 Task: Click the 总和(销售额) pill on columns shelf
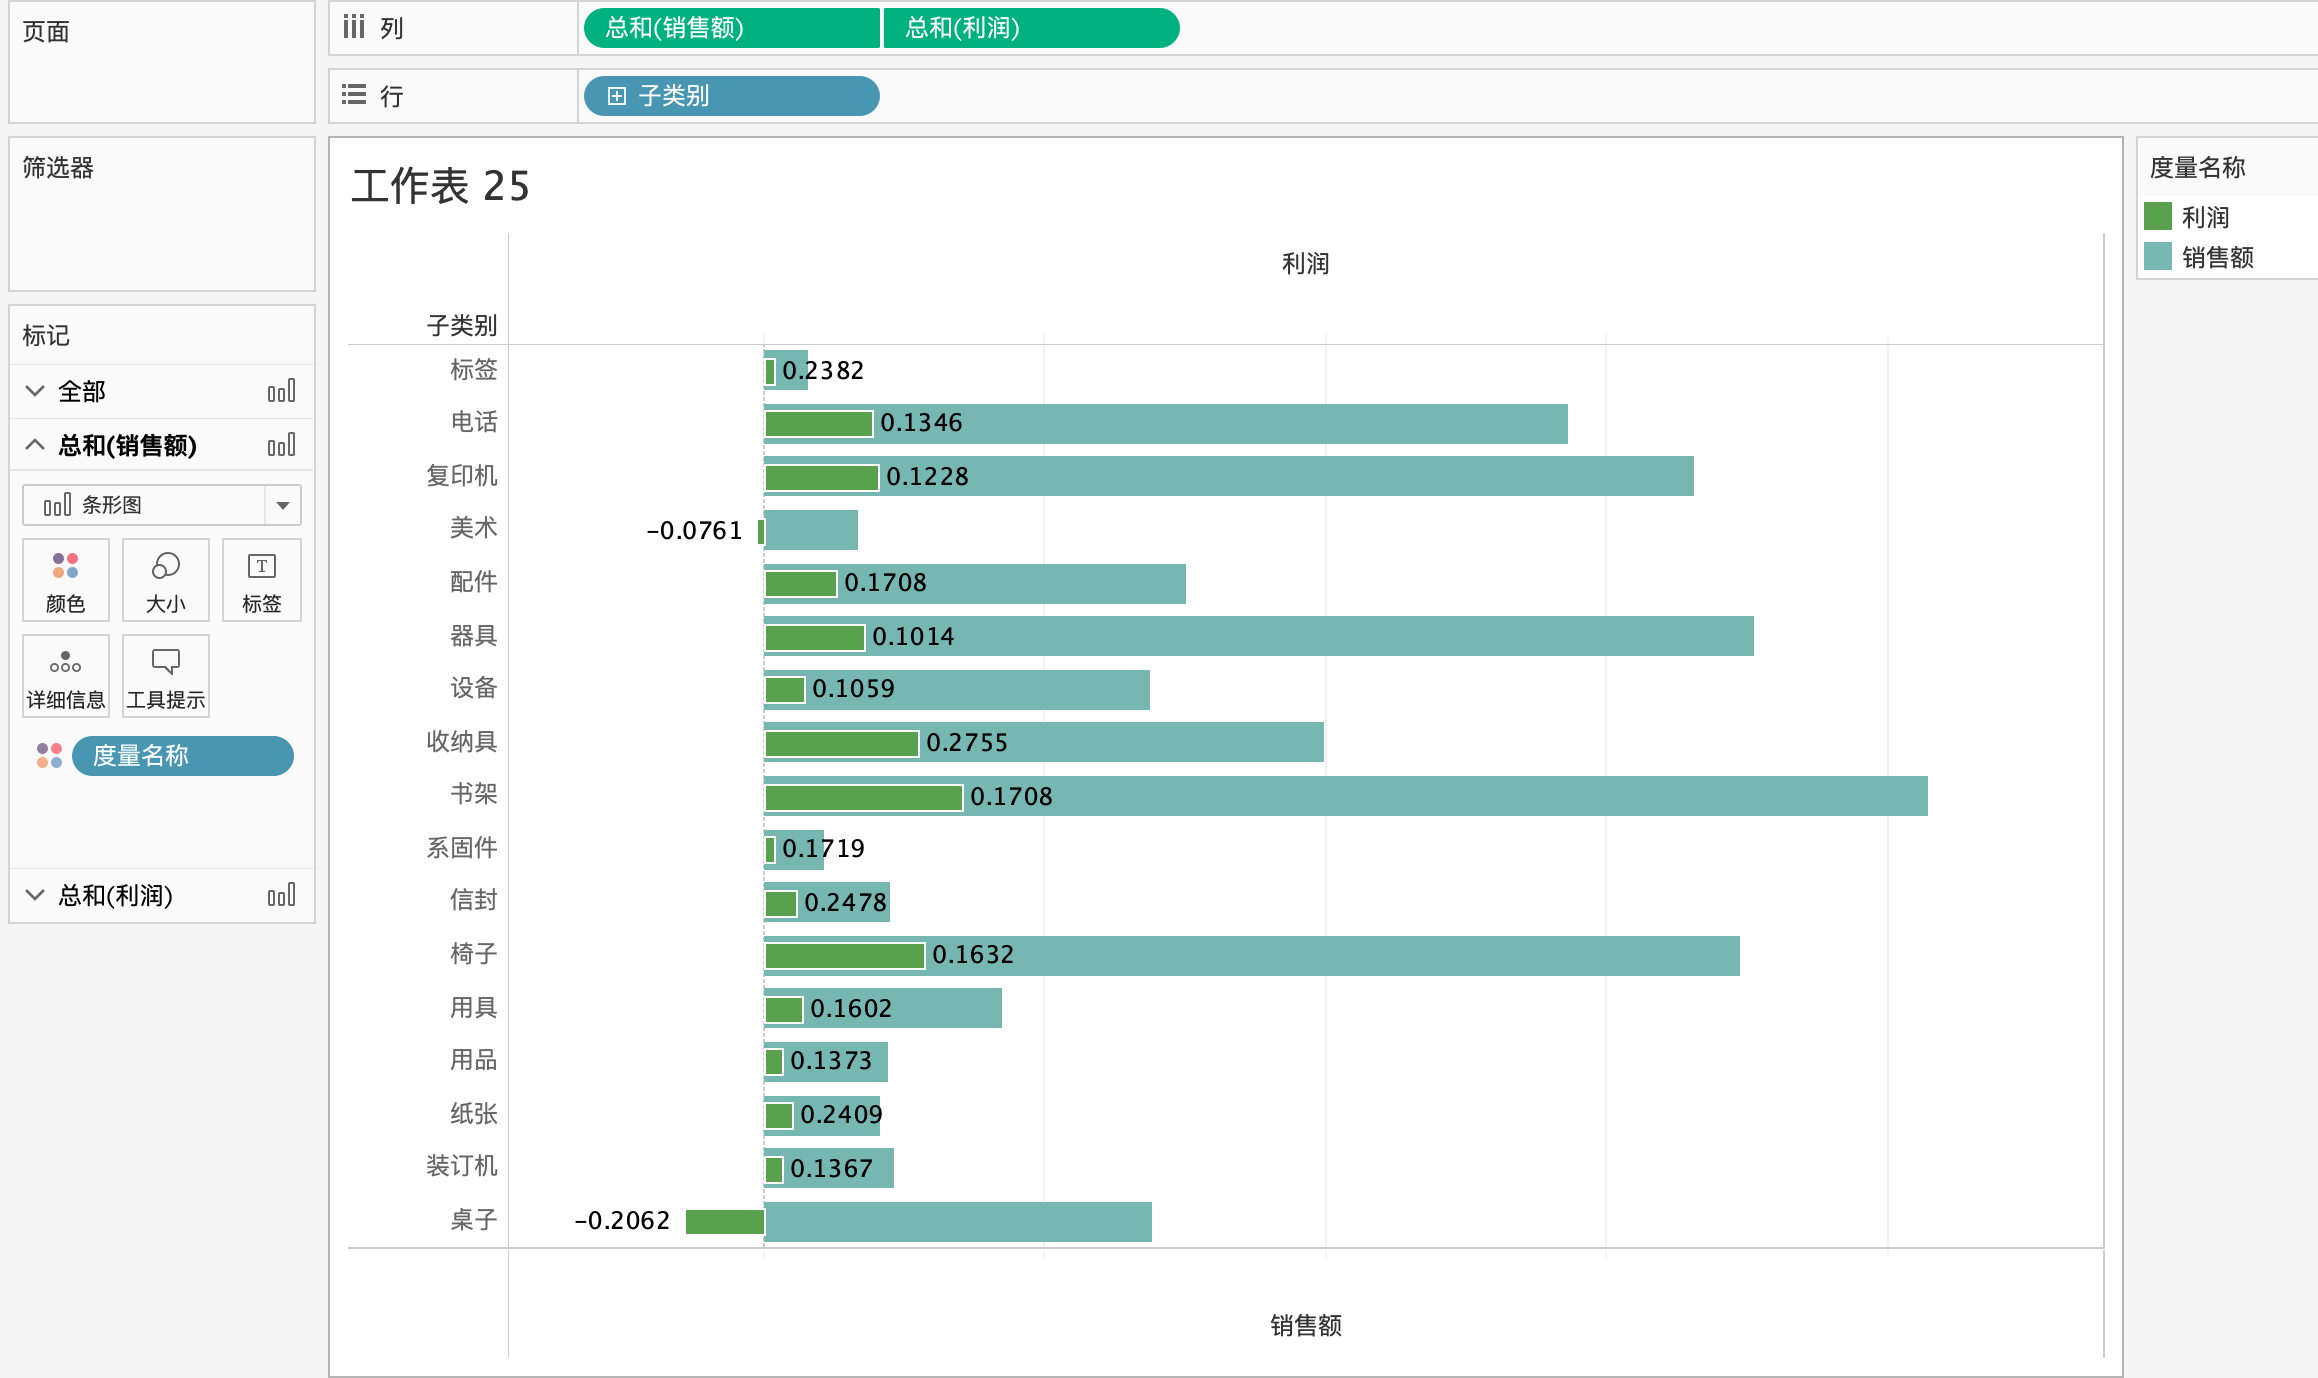[731, 28]
